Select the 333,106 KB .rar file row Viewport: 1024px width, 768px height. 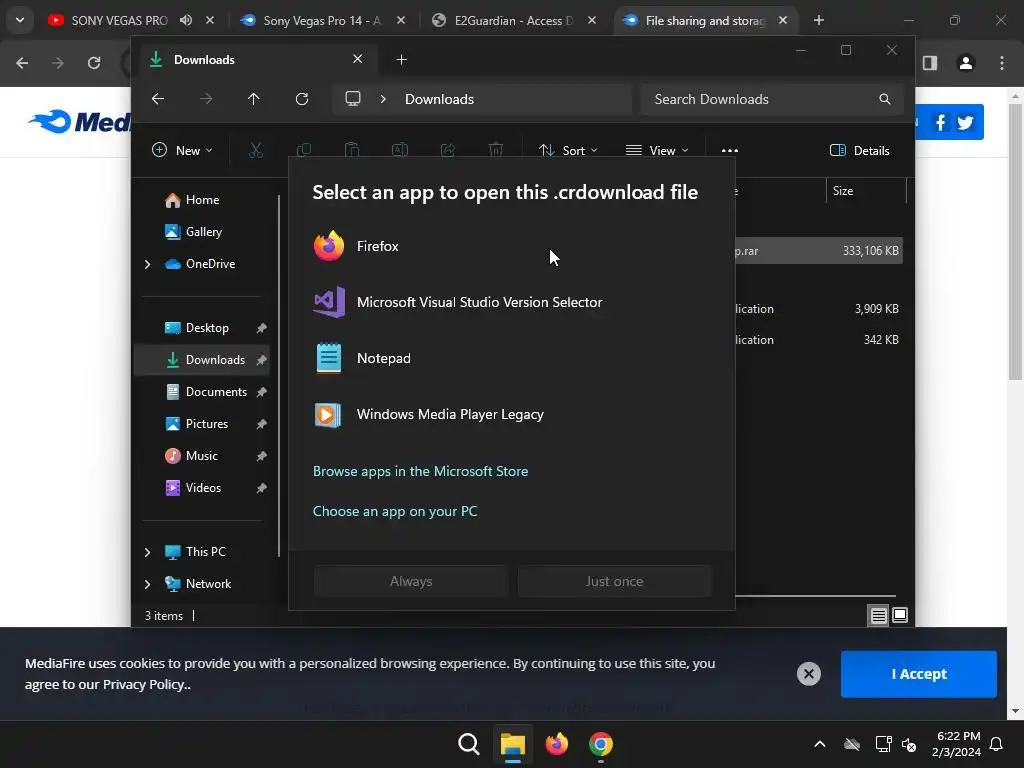pyautogui.click(x=819, y=251)
